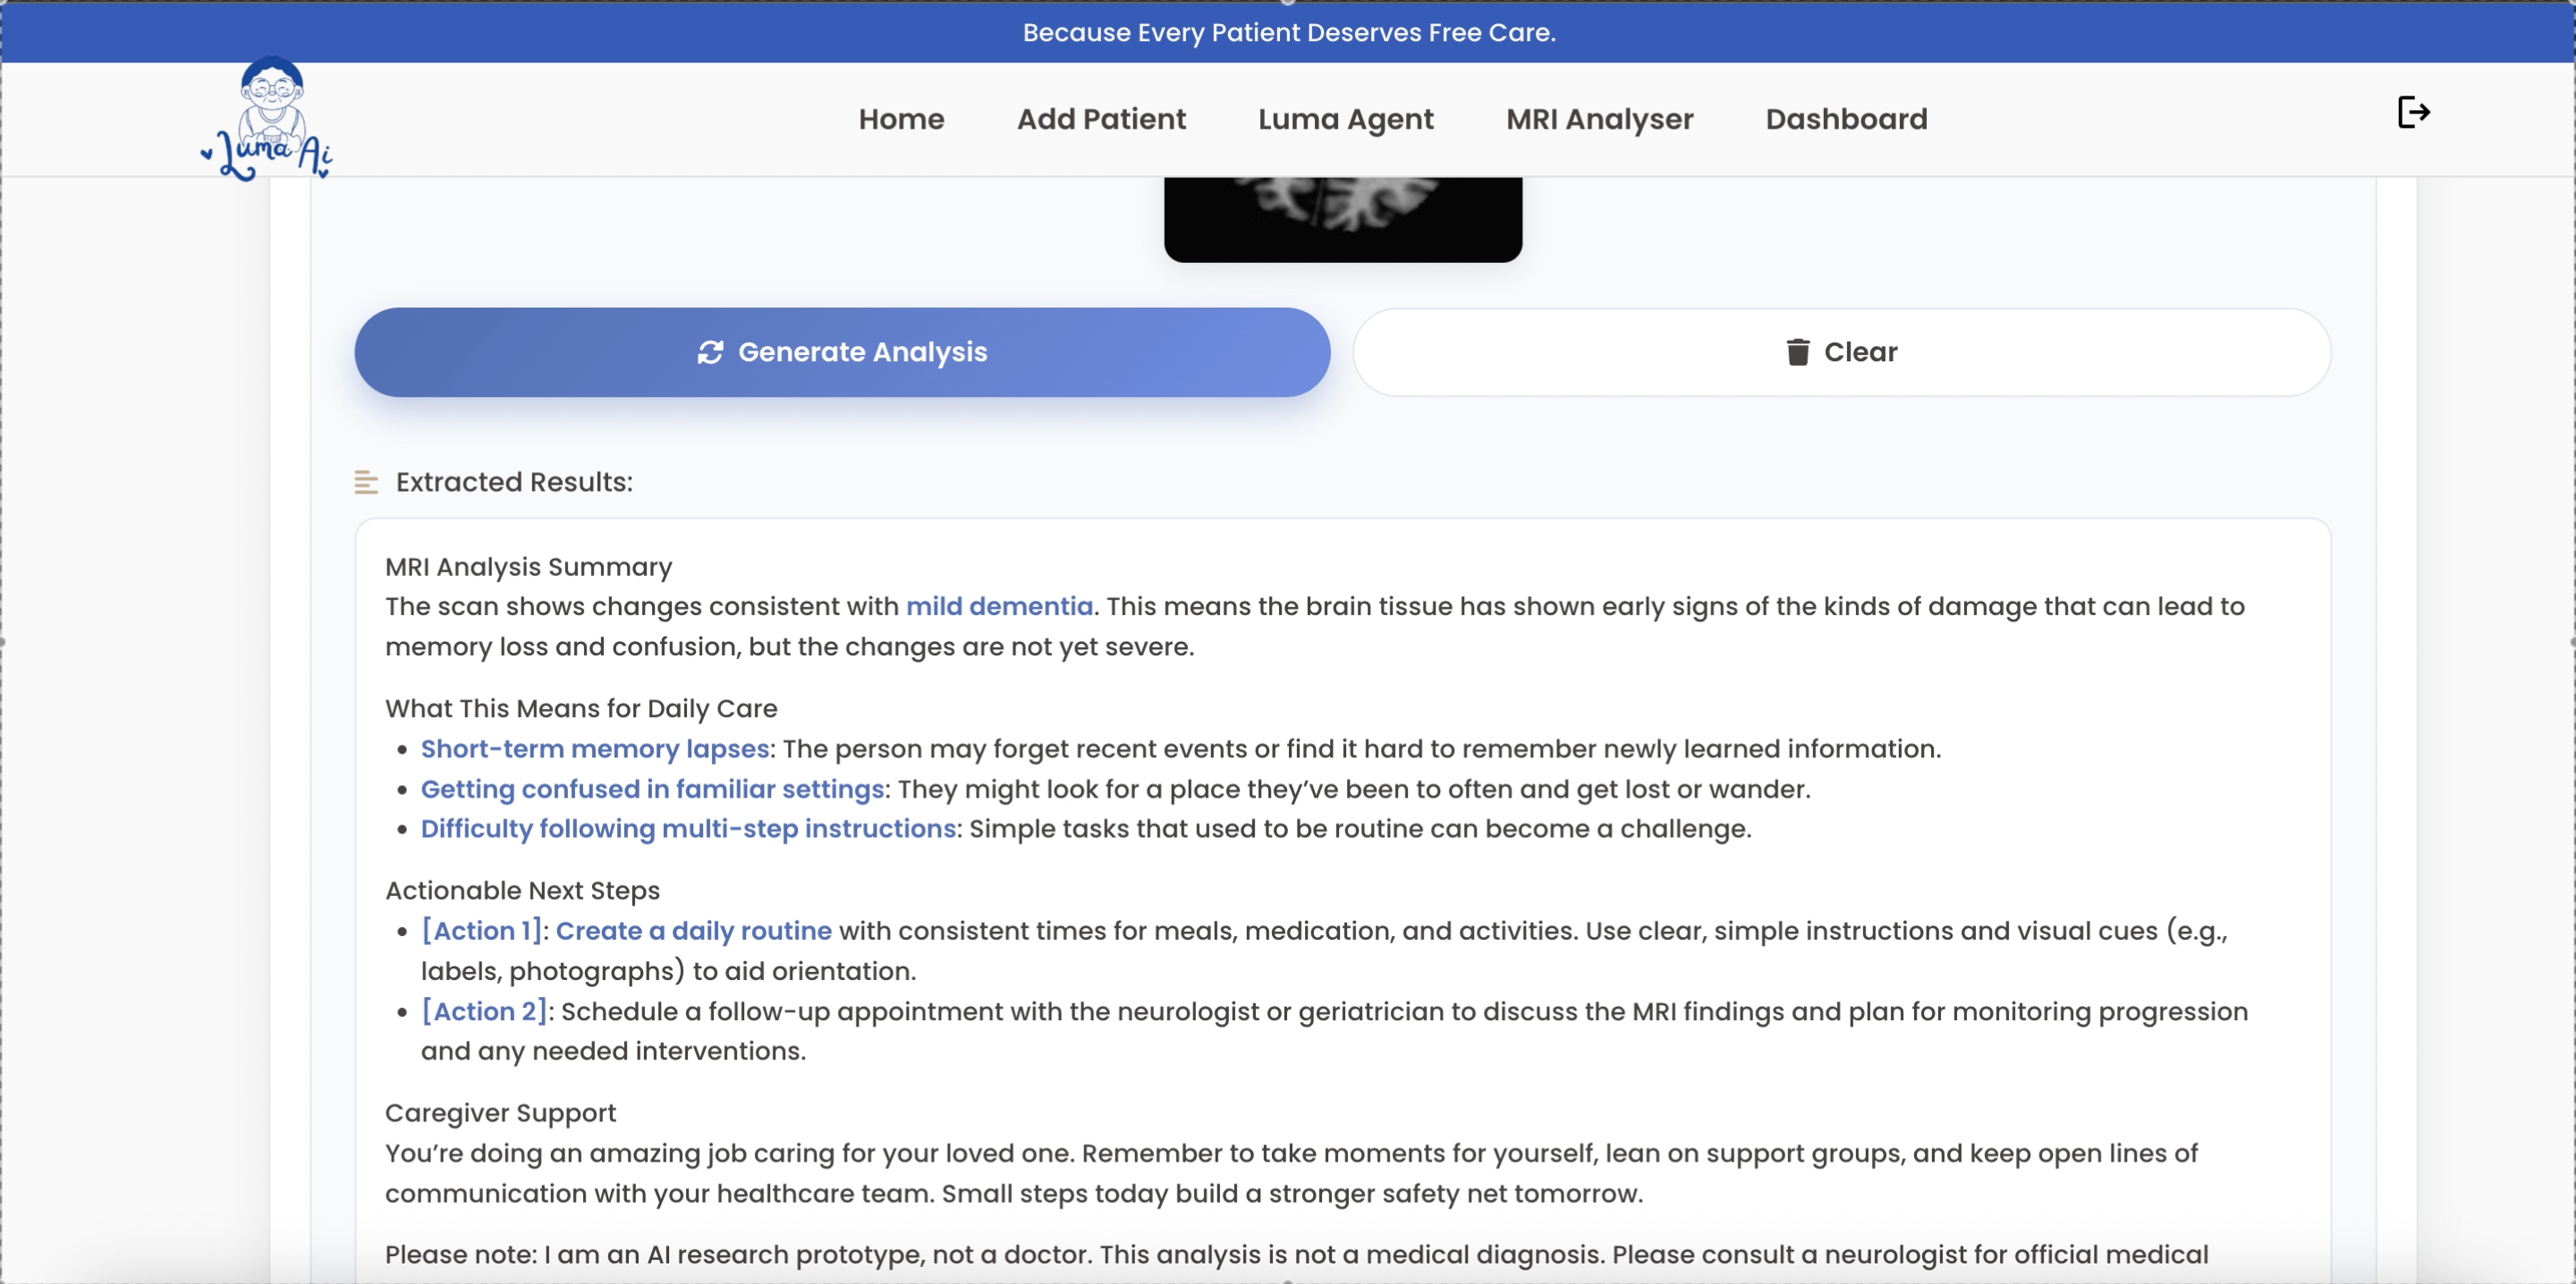The image size is (2576, 1284).
Task: Click the trash can icon
Action: 1797,352
